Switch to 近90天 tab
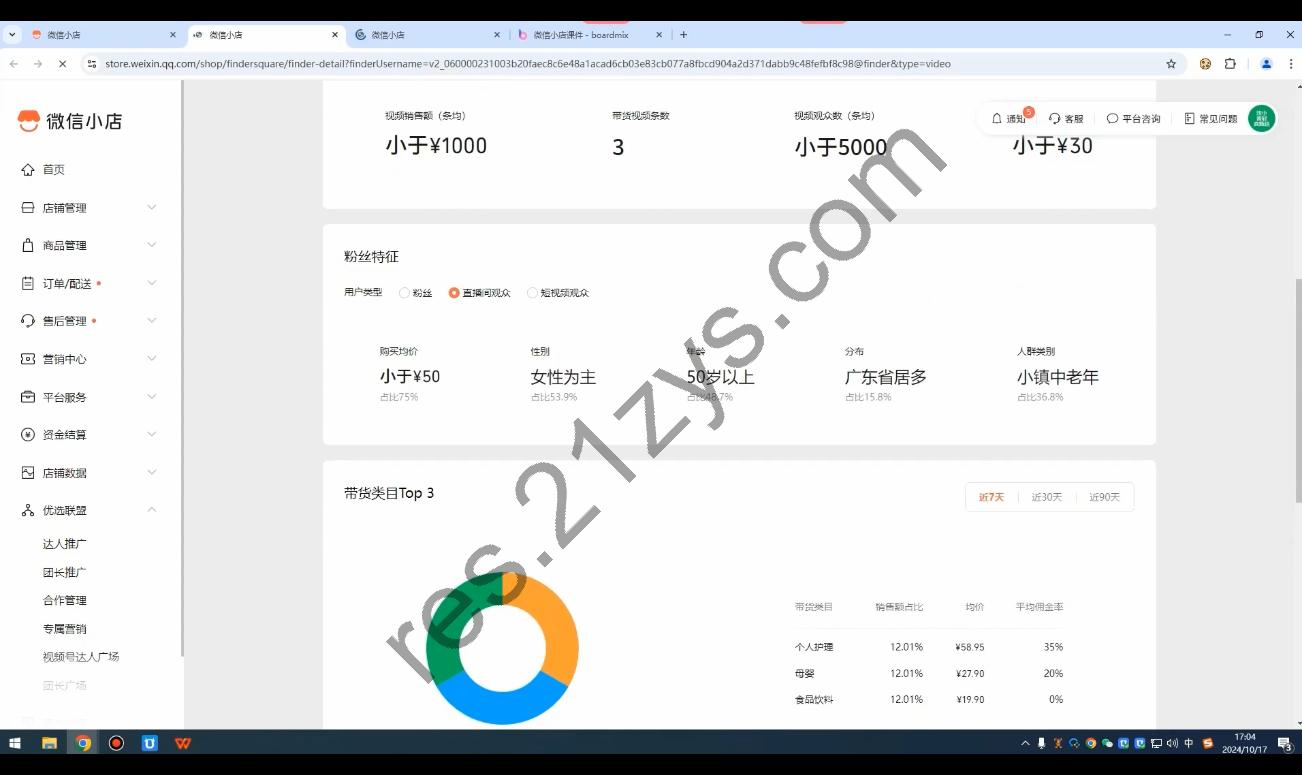Image resolution: width=1302 pixels, height=775 pixels. click(1104, 497)
